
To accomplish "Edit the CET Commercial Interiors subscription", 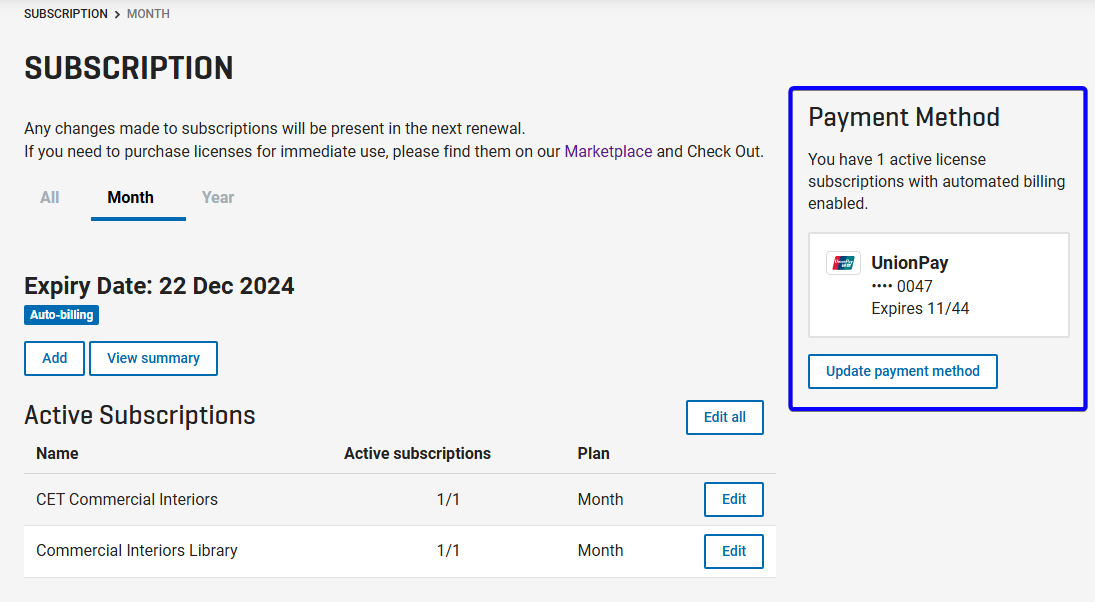I will [734, 499].
